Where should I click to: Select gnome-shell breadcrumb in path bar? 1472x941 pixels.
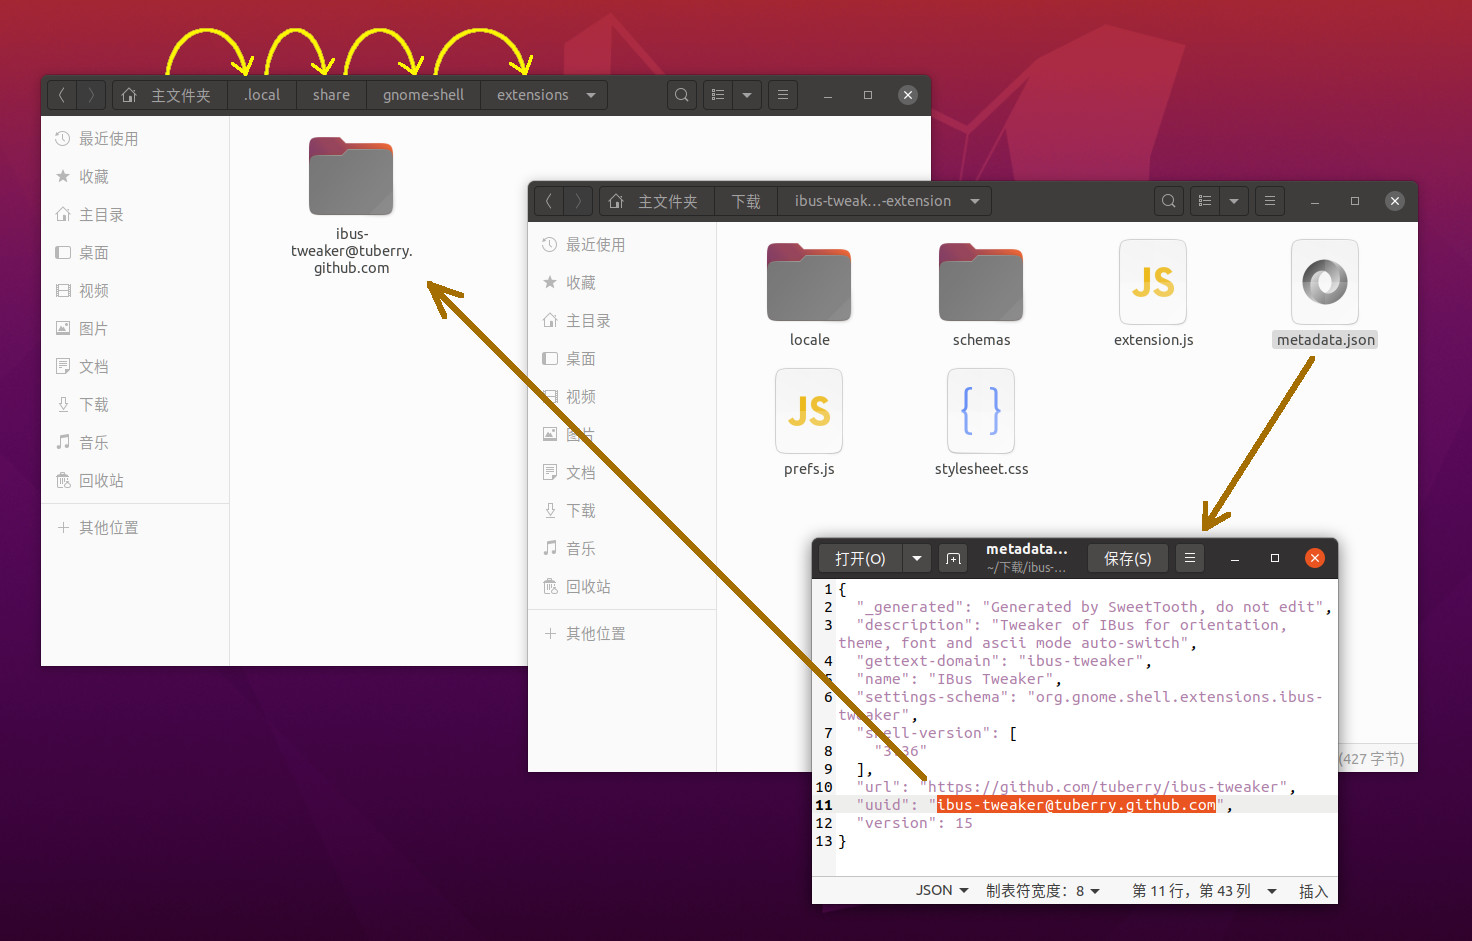(x=423, y=95)
